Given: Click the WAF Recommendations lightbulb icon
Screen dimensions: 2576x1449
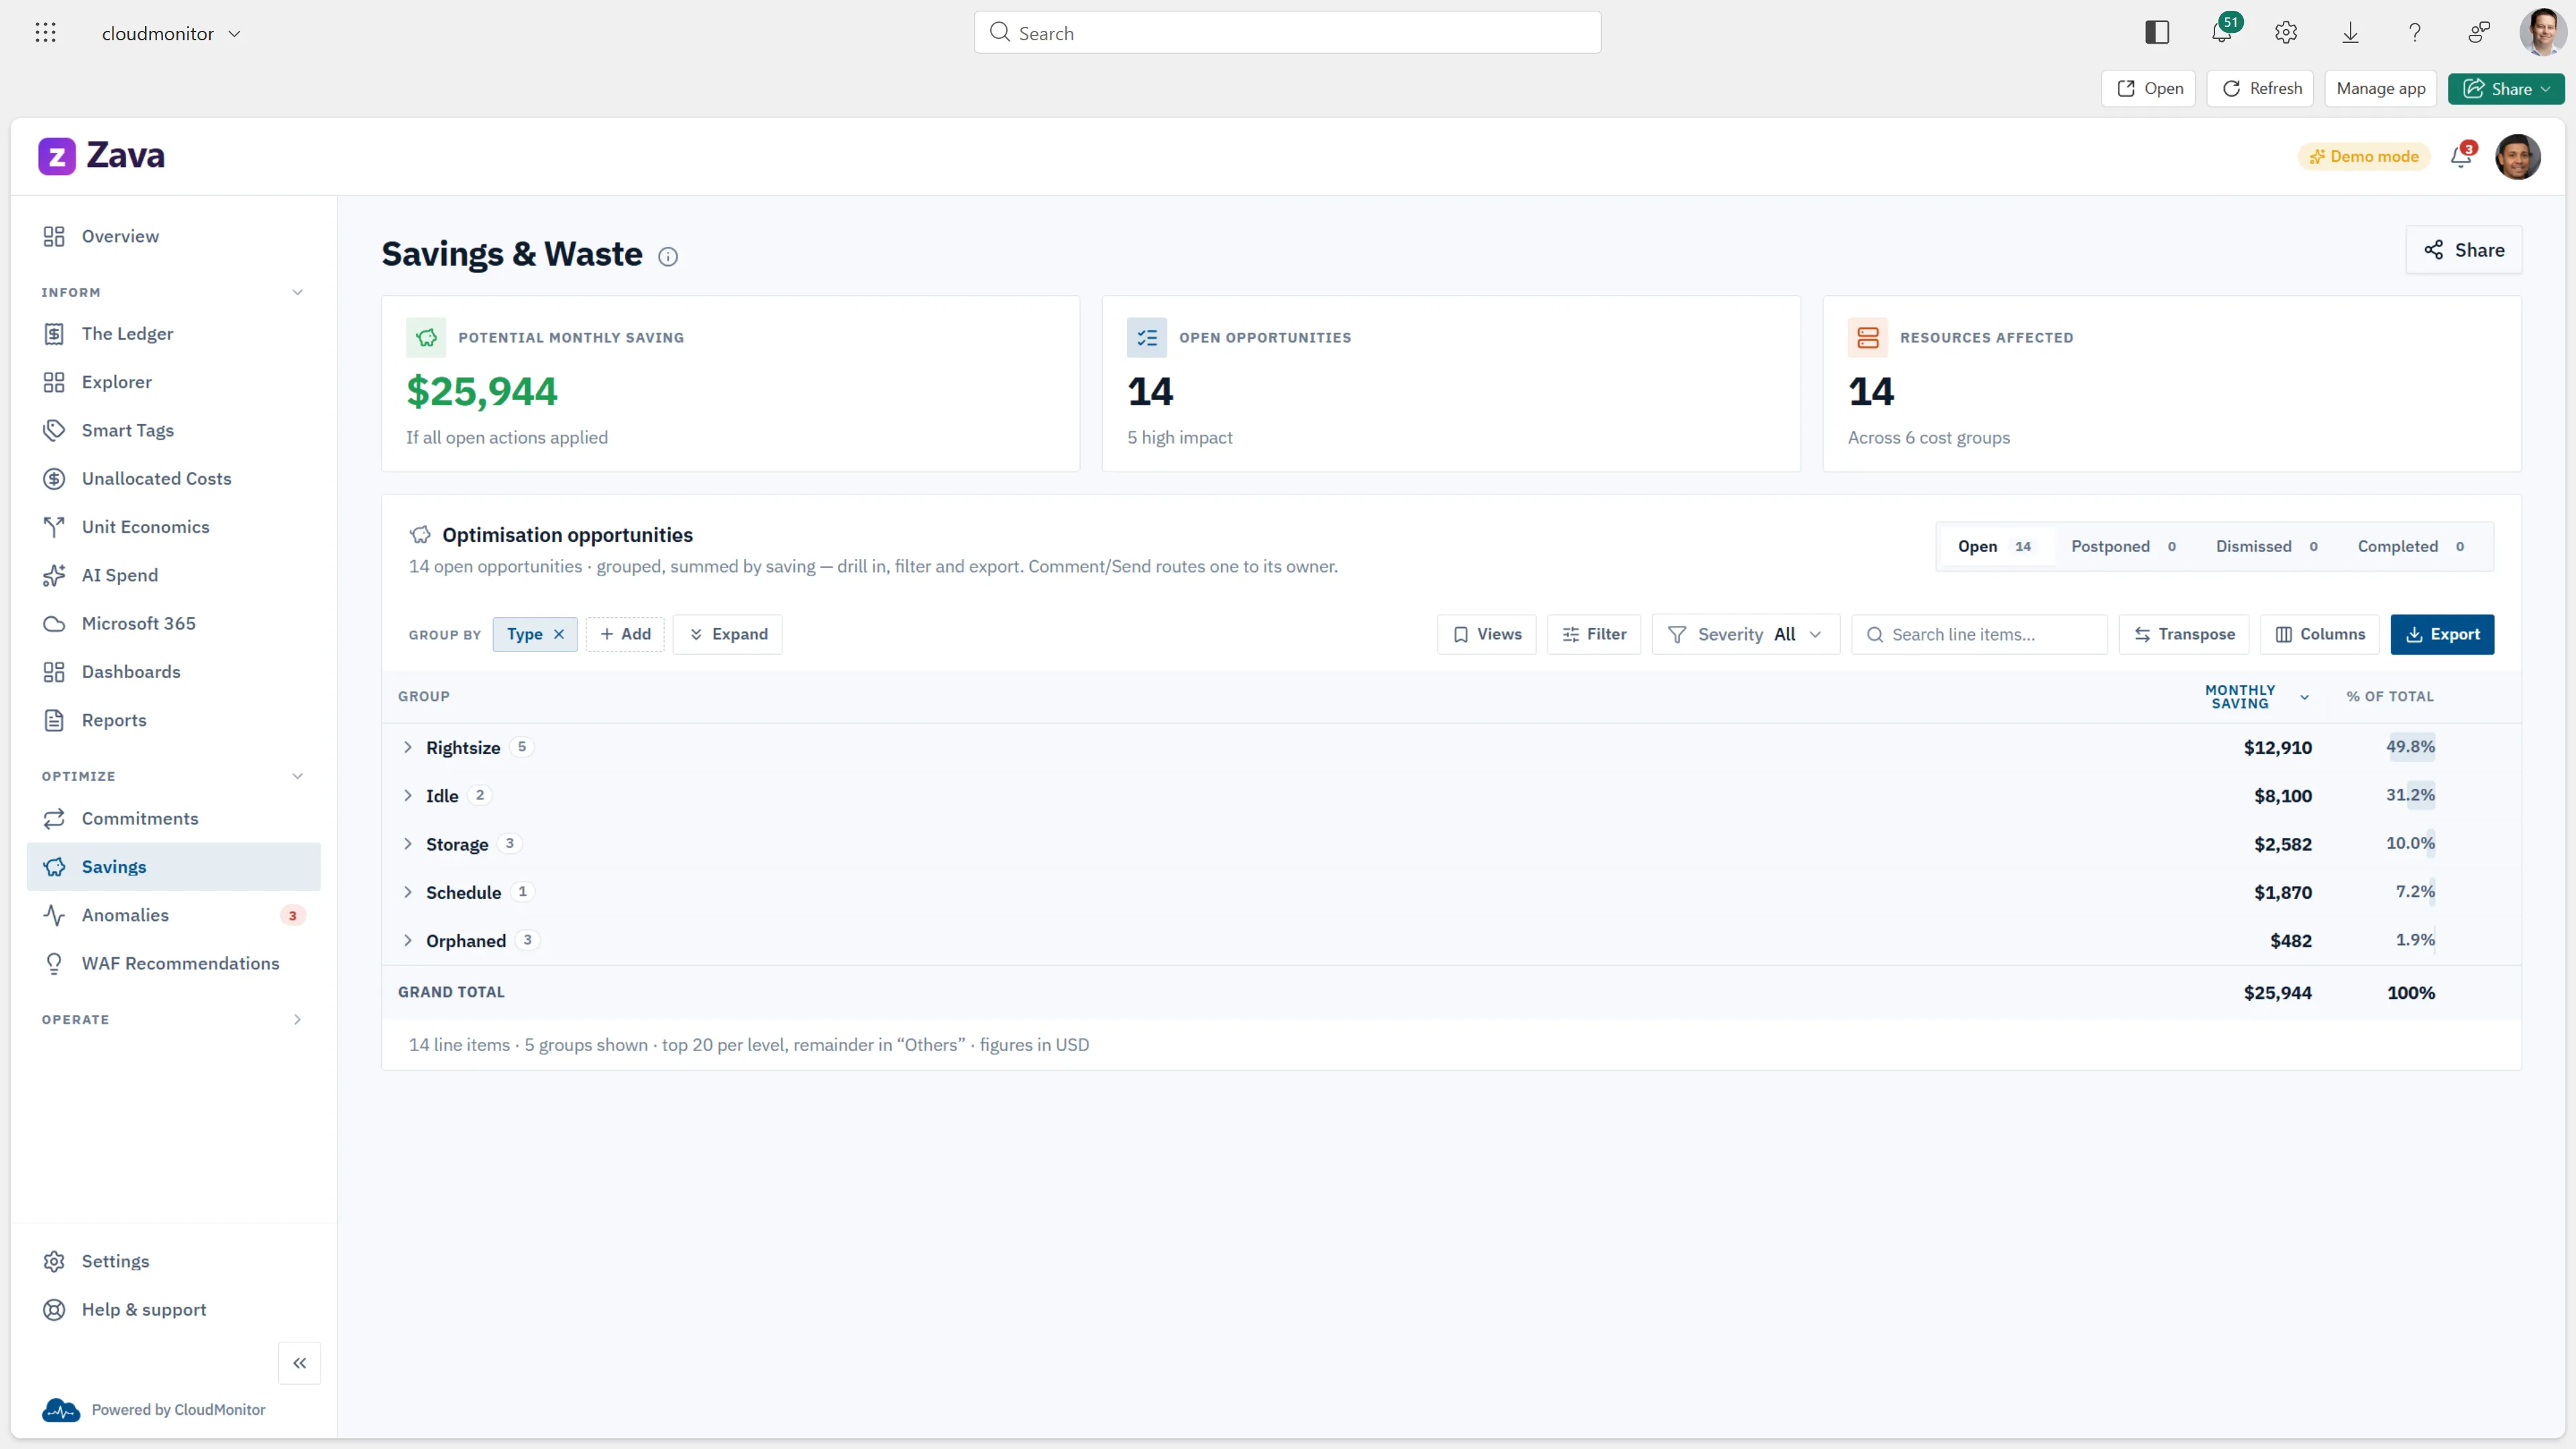Looking at the screenshot, I should (54, 964).
